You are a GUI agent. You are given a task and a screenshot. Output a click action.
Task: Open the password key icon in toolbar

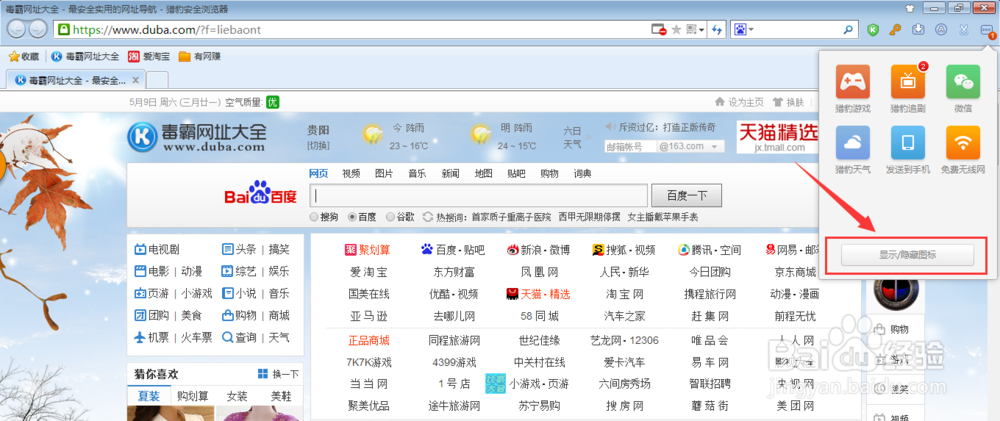click(x=895, y=29)
